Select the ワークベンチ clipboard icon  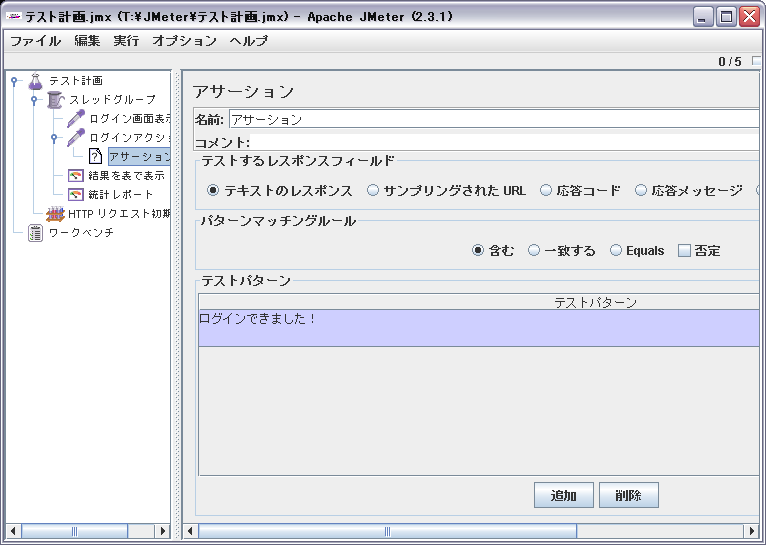[x=36, y=233]
